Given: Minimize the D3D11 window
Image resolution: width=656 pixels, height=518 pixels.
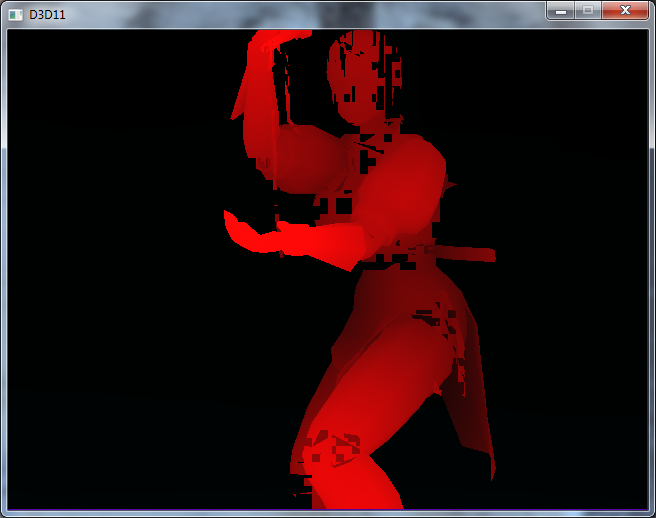Looking at the screenshot, I should [x=561, y=10].
